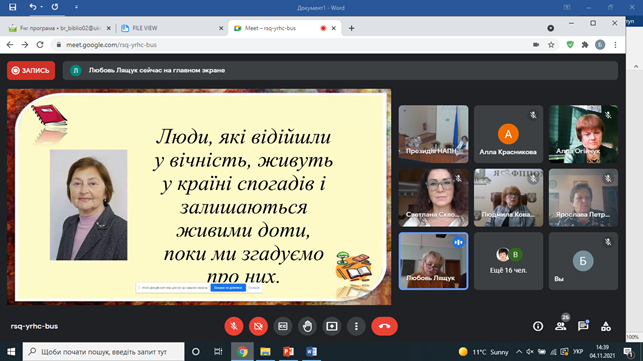Screen dimensions: 643x361
Task: Go forward in browser history
Action: 25,45
